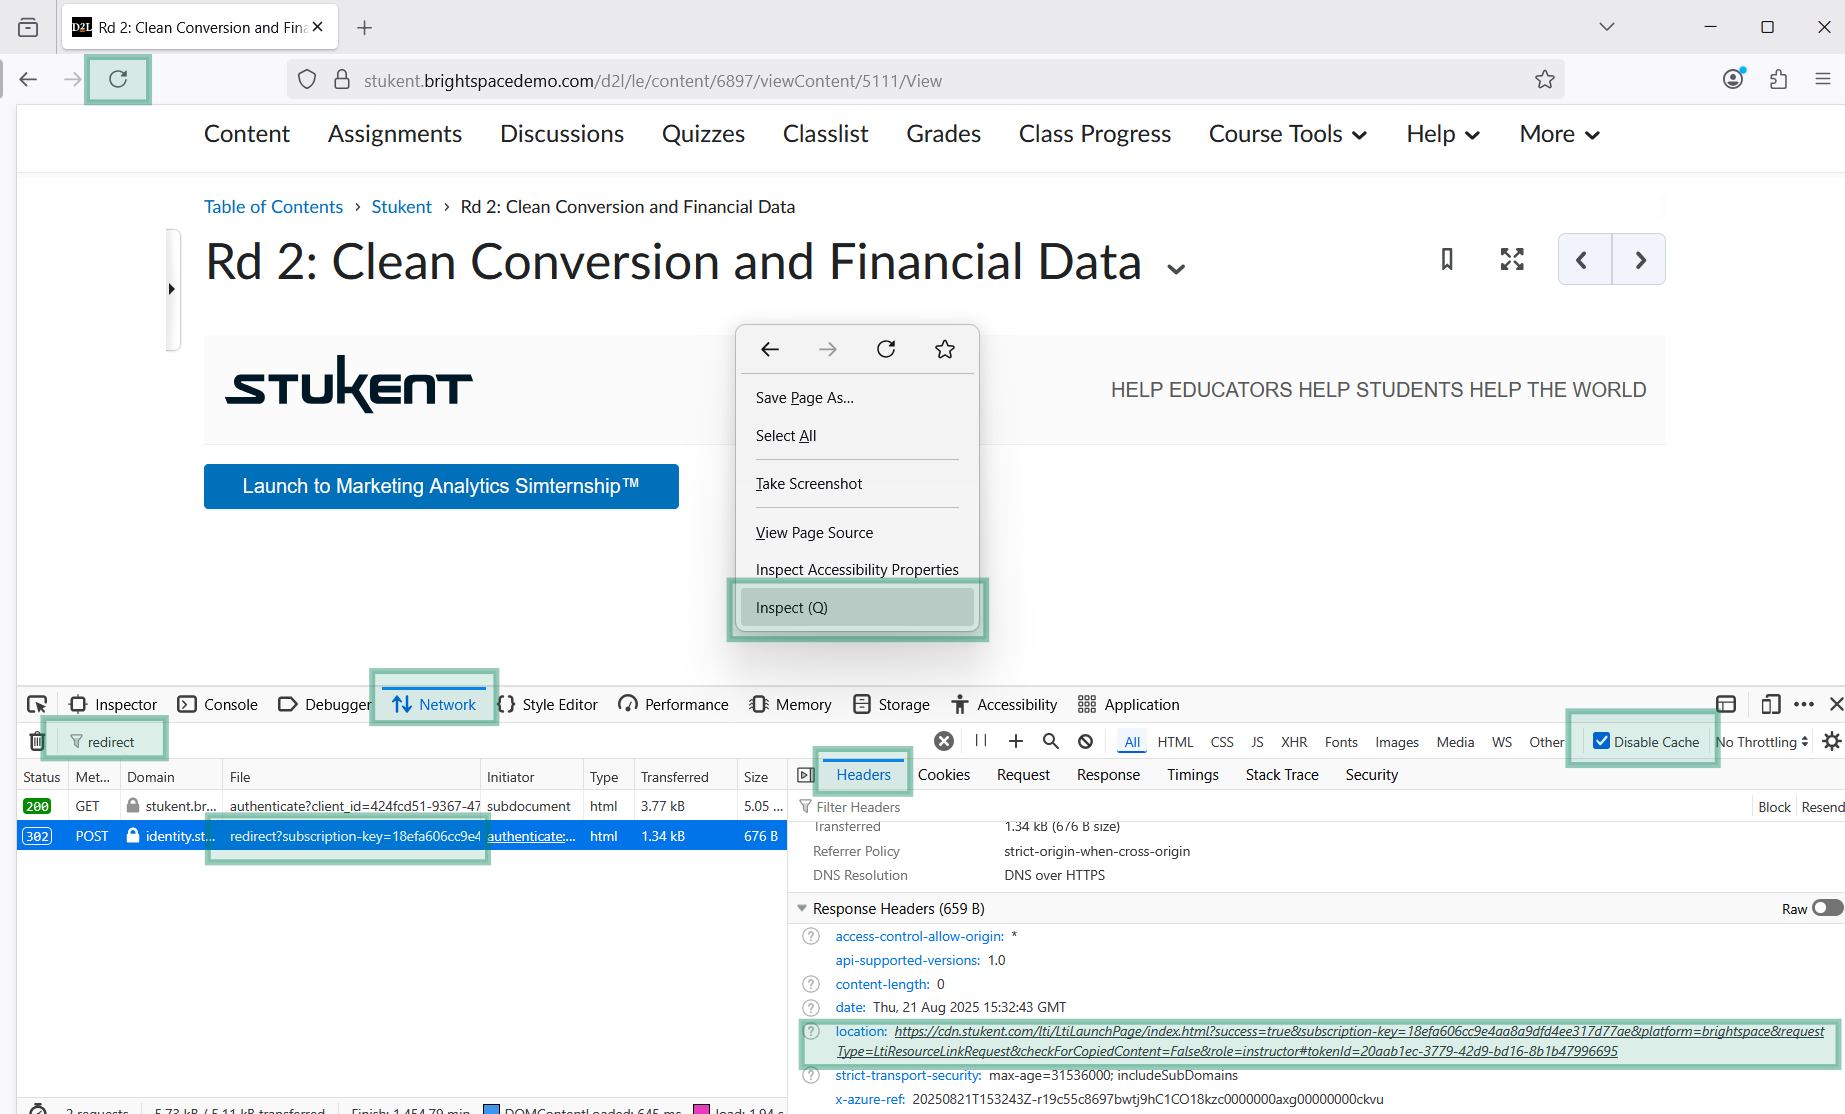1845x1114 pixels.
Task: Filter requests by HTML type
Action: click(1175, 742)
